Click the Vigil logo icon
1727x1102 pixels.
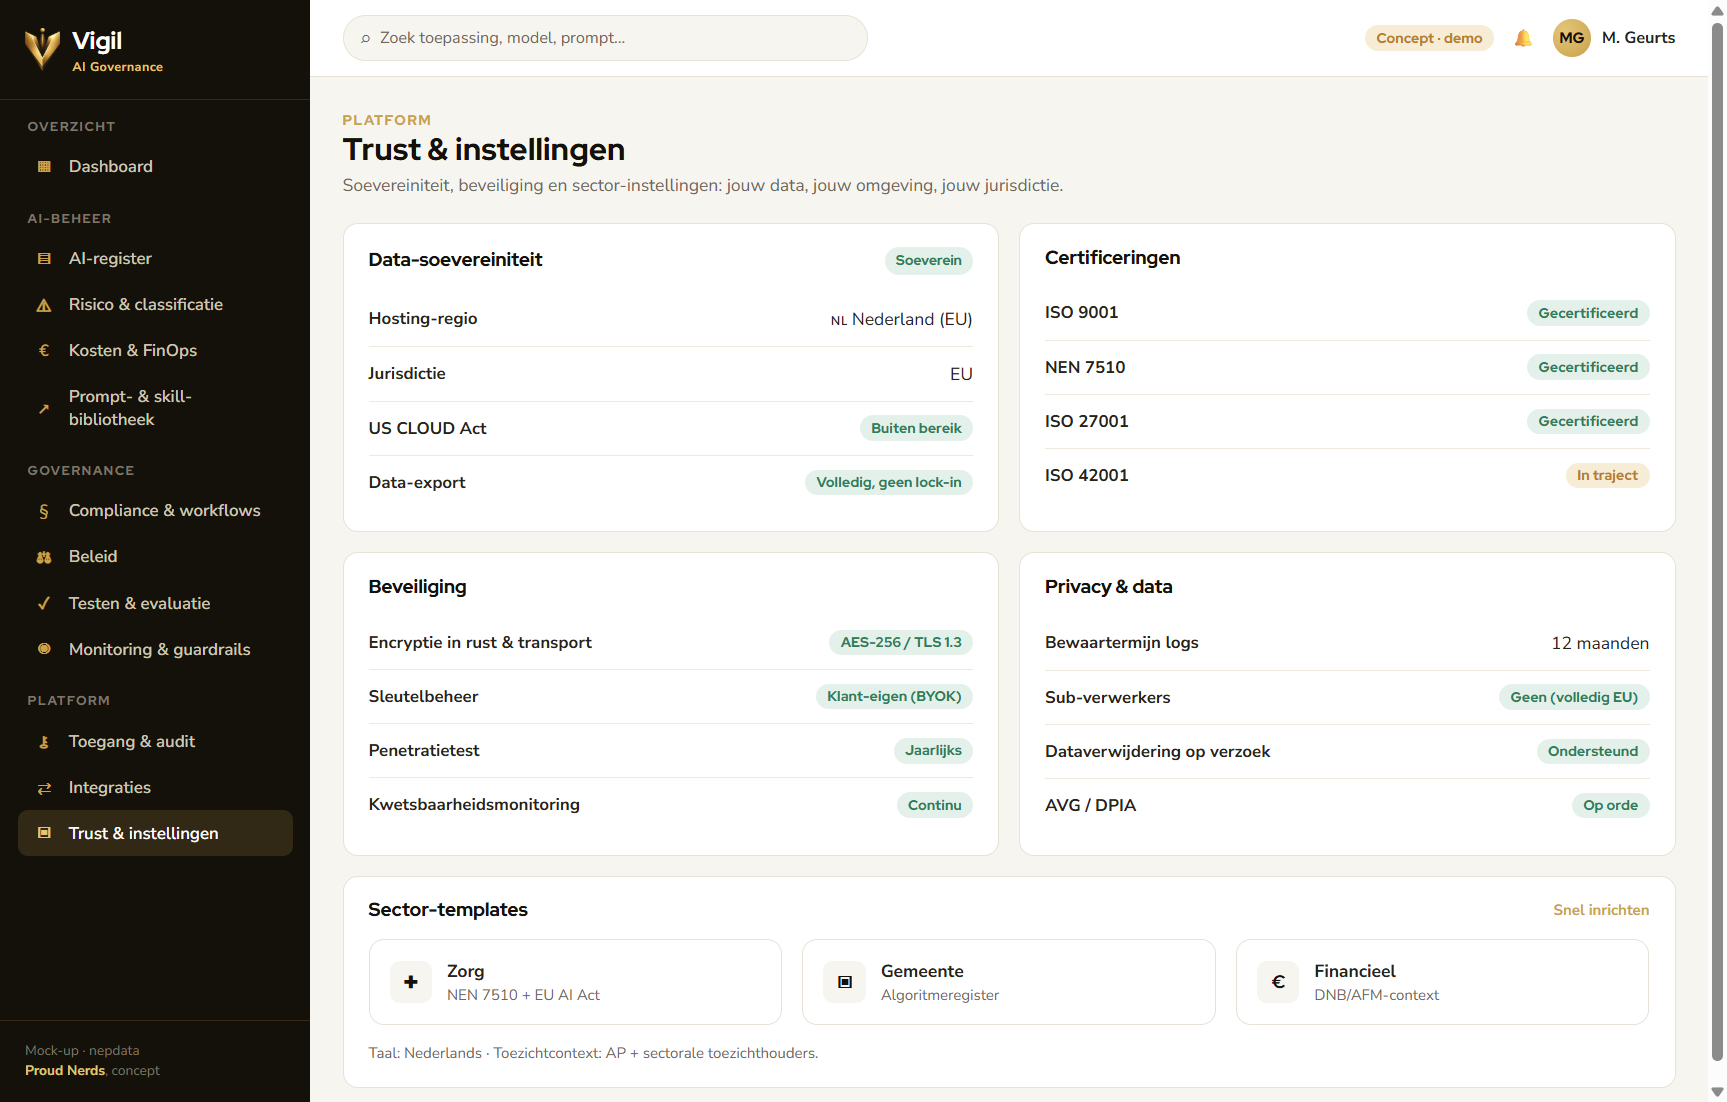(42, 48)
